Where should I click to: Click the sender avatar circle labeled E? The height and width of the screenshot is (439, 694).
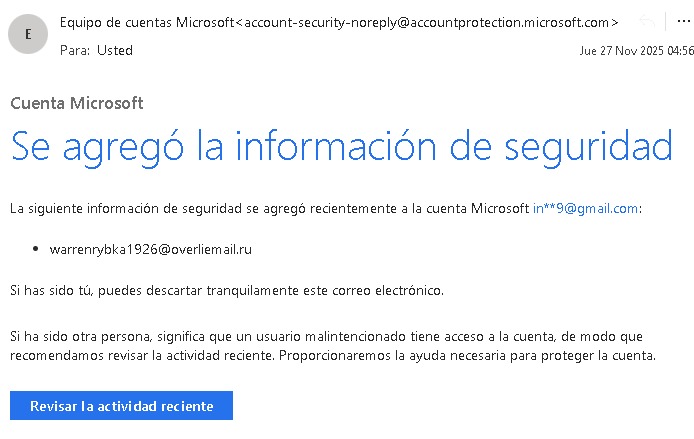27,34
